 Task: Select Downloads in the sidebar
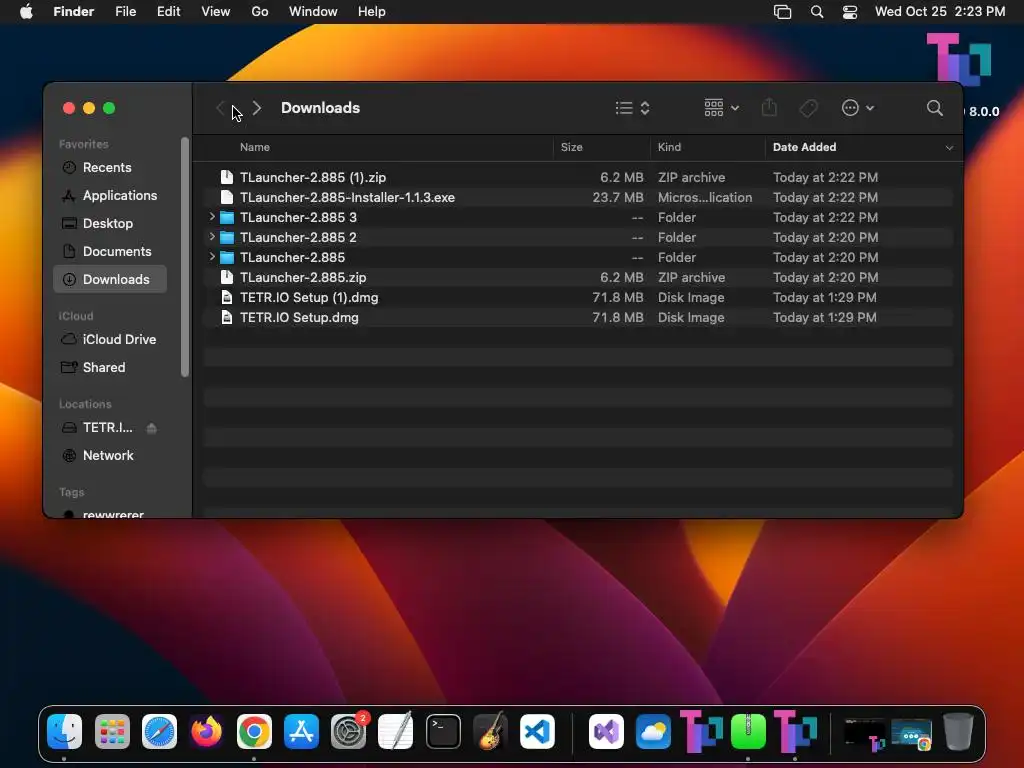(110, 280)
